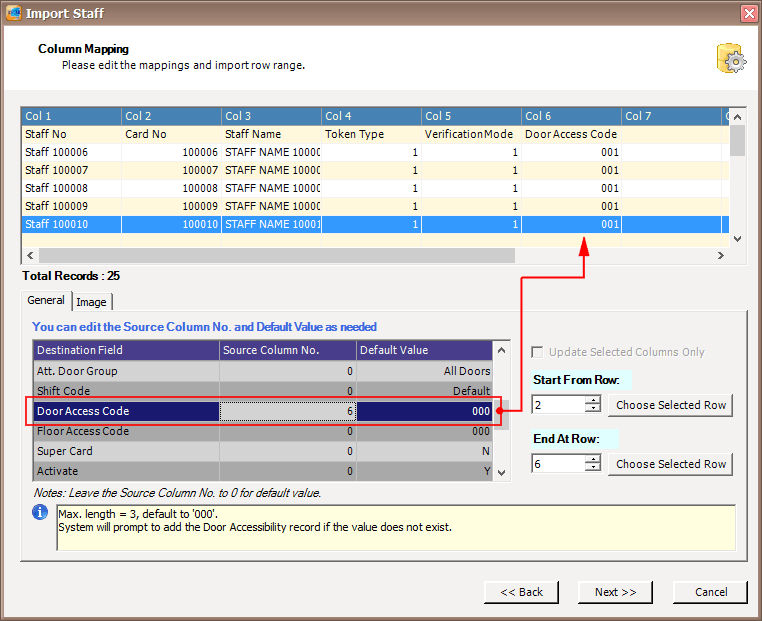Select the General tab
This screenshot has width=762, height=621.
coord(46,300)
